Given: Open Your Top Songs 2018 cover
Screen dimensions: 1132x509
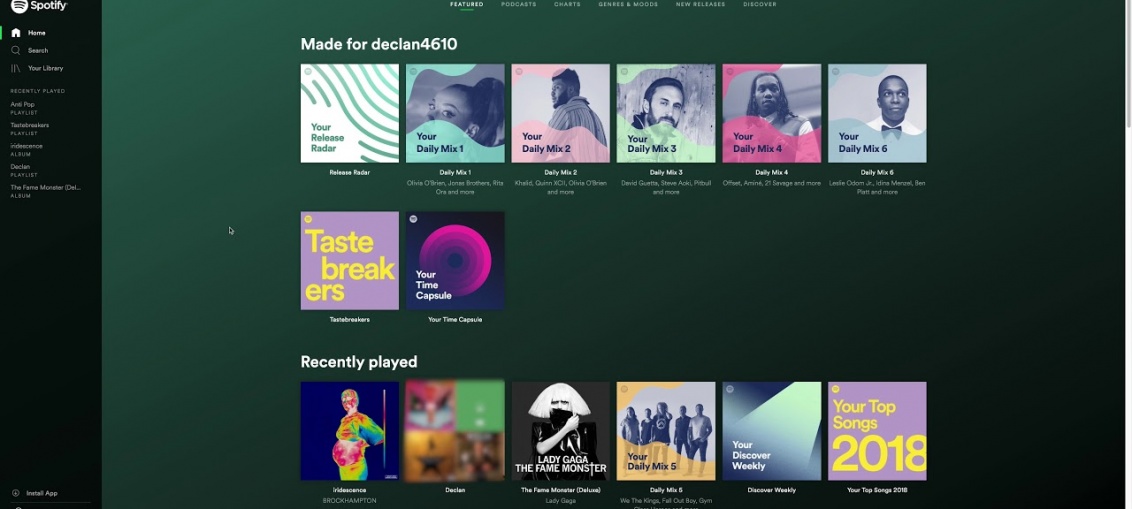Looking at the screenshot, I should pyautogui.click(x=877, y=431).
